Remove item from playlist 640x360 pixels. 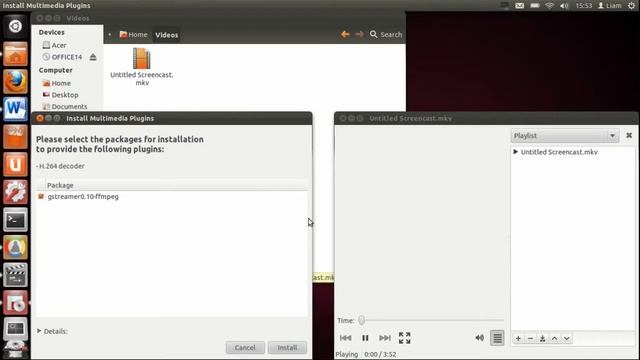(530, 338)
